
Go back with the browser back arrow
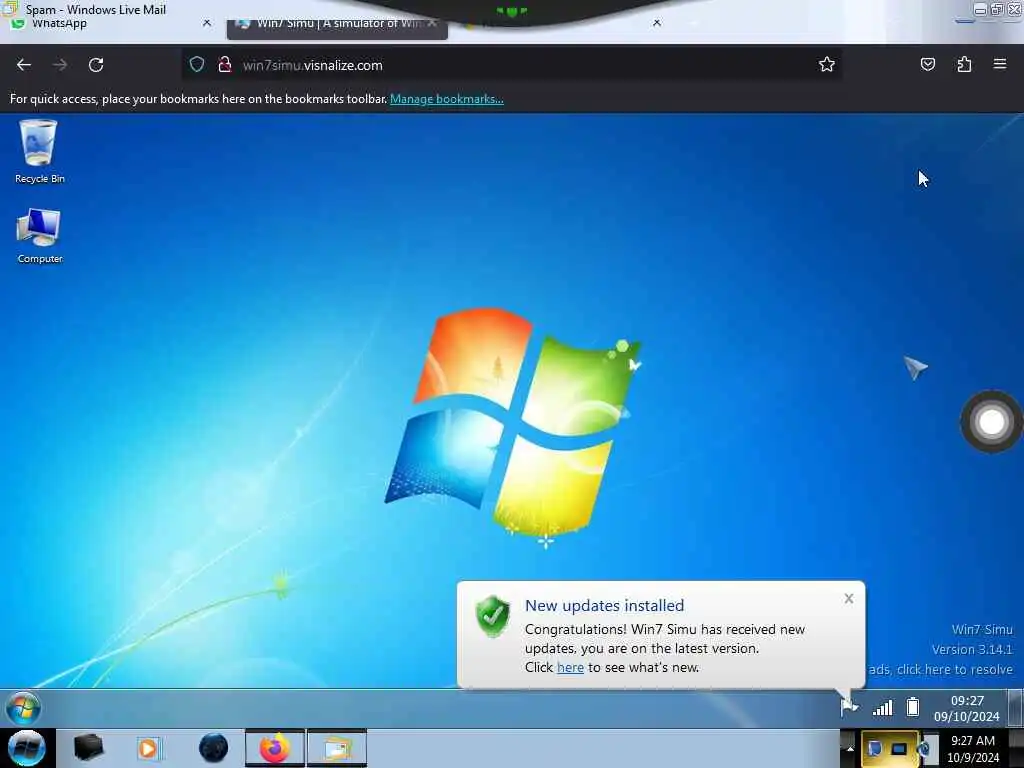(x=24, y=65)
